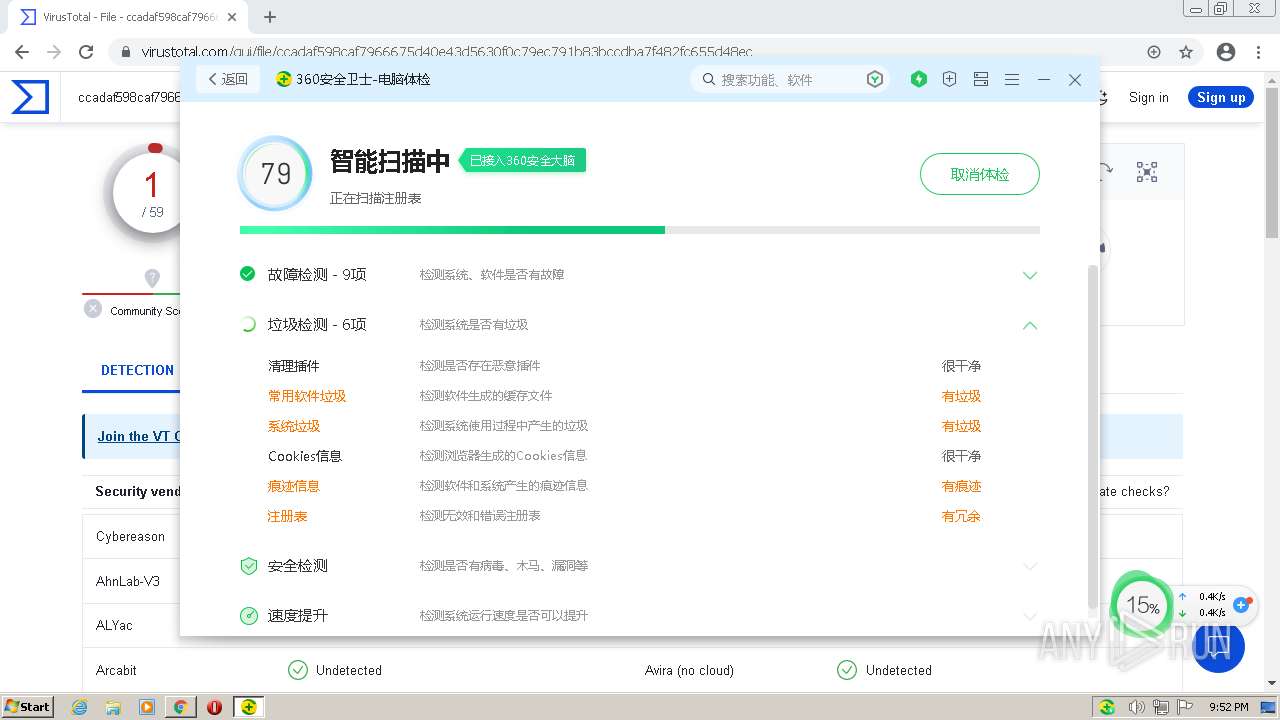Click the blue plus icon on speed widget
The image size is (1280, 720).
click(x=1242, y=604)
